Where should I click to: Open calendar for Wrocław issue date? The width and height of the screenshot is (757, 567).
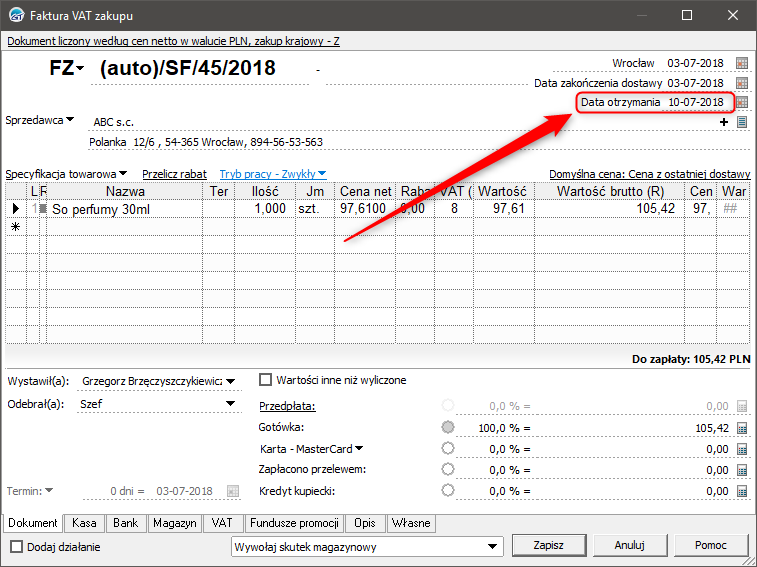[742, 63]
